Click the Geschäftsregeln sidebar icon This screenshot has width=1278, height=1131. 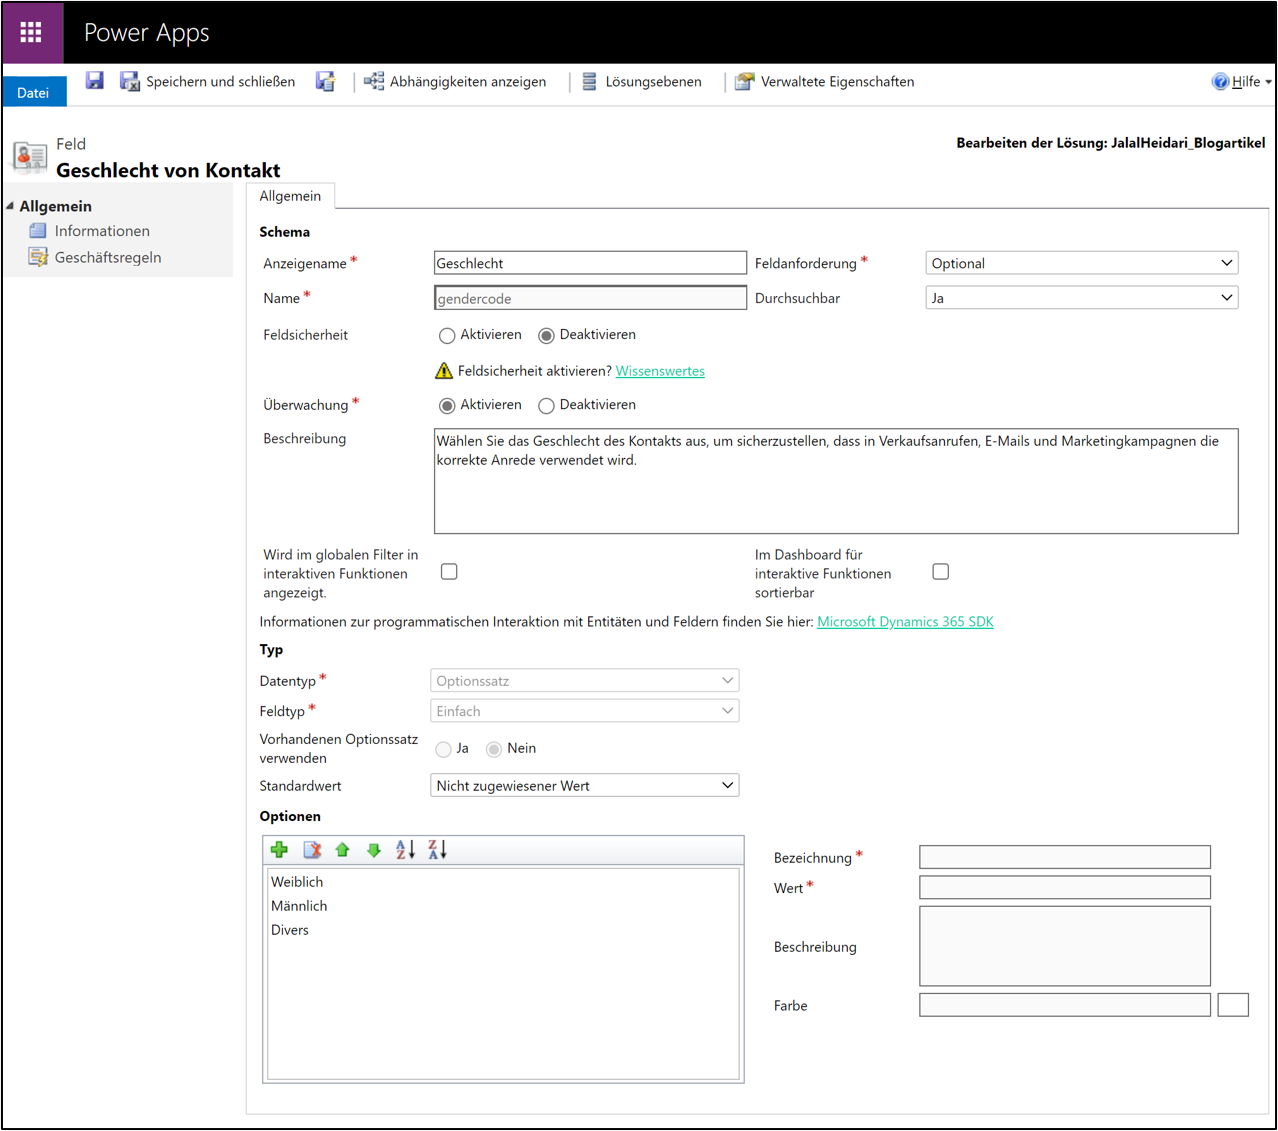coord(38,258)
